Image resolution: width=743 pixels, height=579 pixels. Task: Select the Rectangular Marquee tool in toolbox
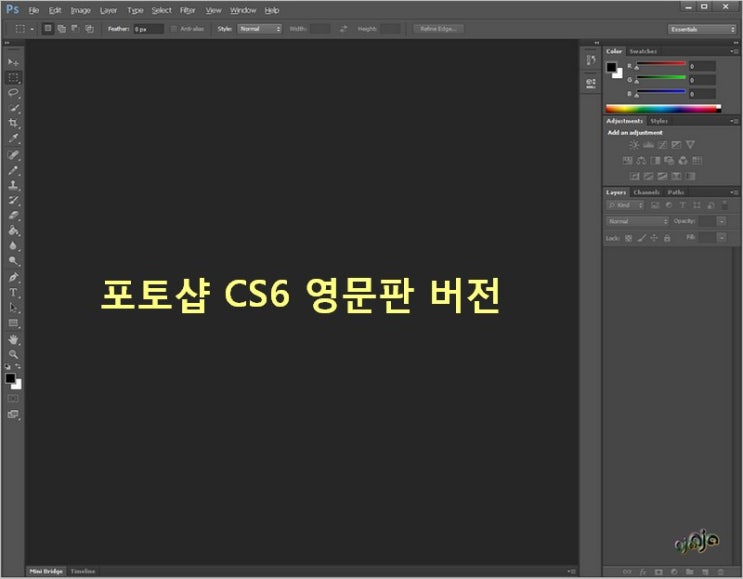coord(13,78)
